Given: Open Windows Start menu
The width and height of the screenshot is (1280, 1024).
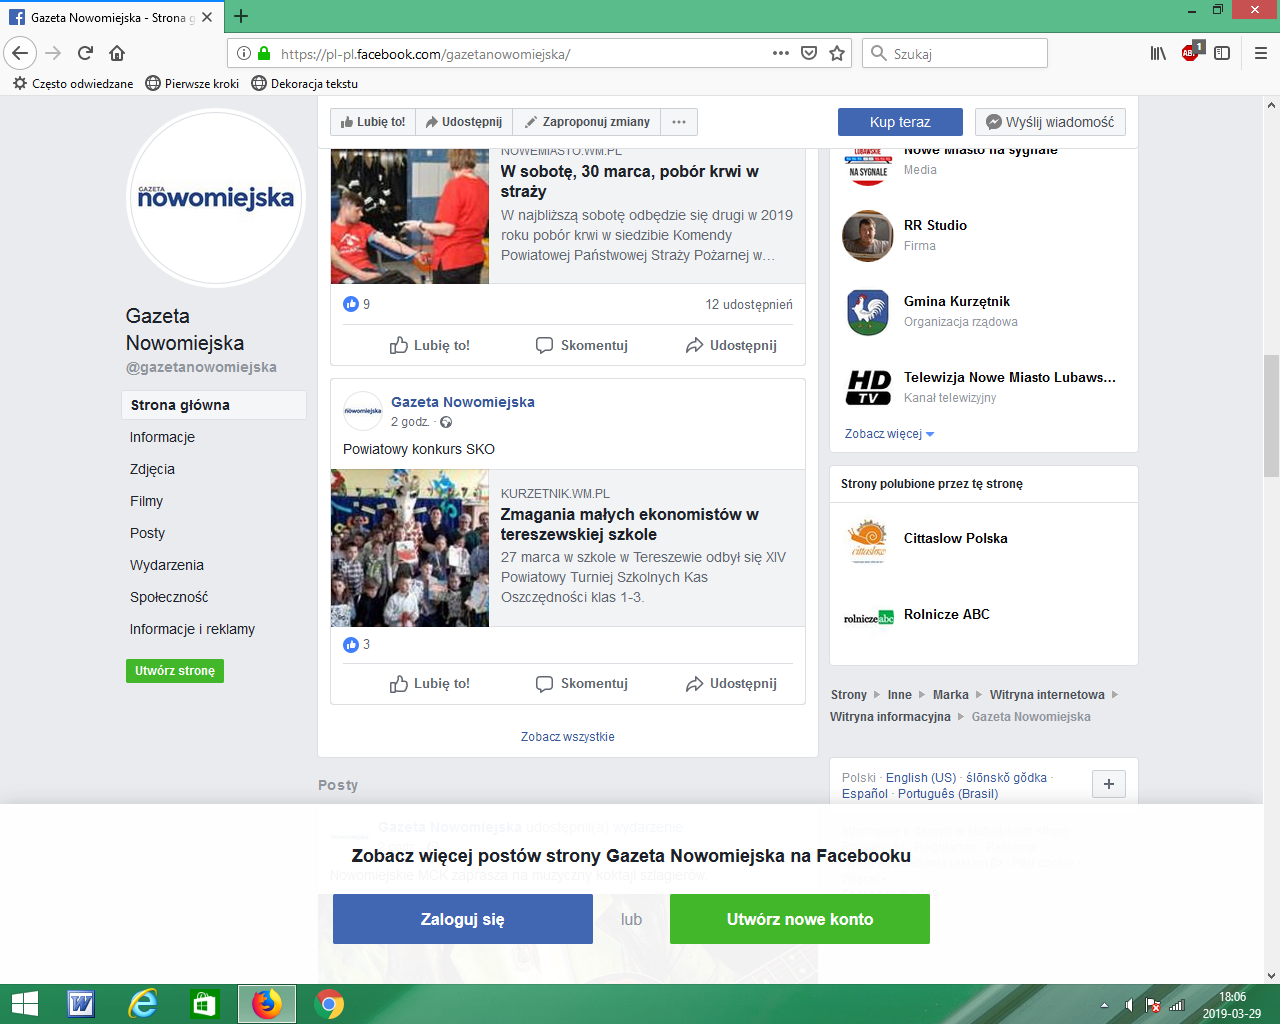Looking at the screenshot, I should point(24,1004).
